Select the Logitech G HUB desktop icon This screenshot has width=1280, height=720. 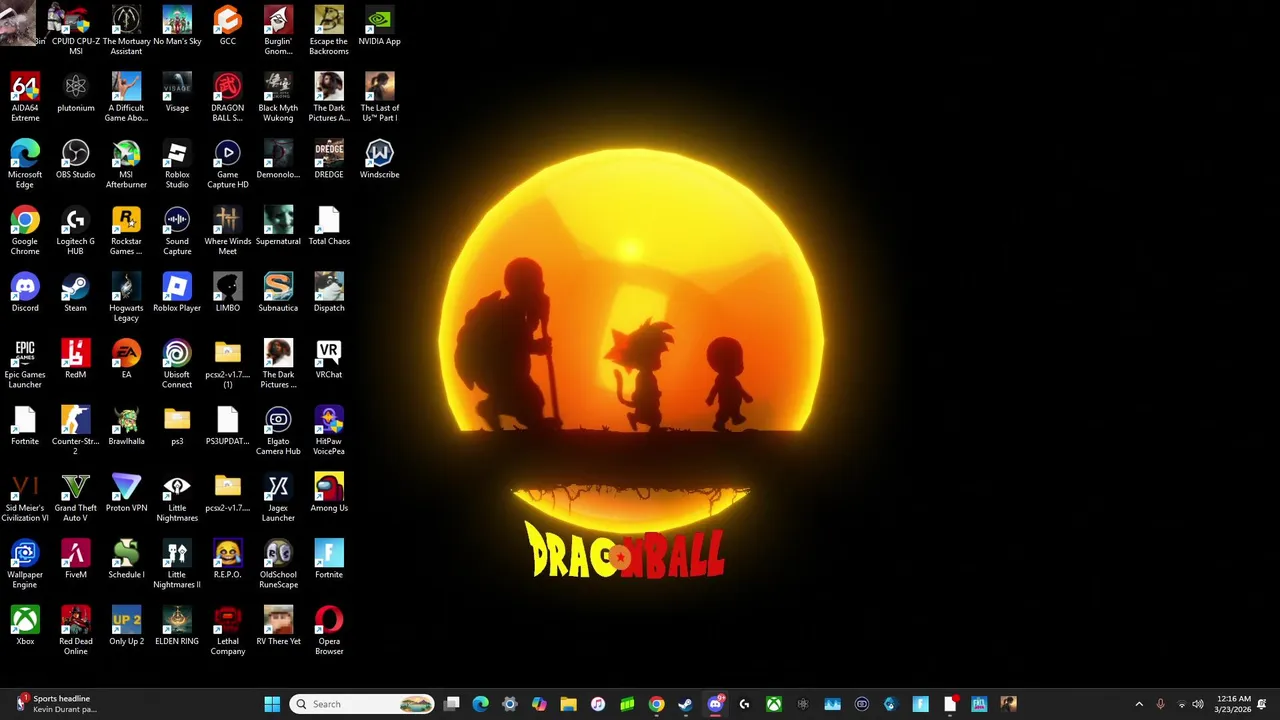pos(76,231)
